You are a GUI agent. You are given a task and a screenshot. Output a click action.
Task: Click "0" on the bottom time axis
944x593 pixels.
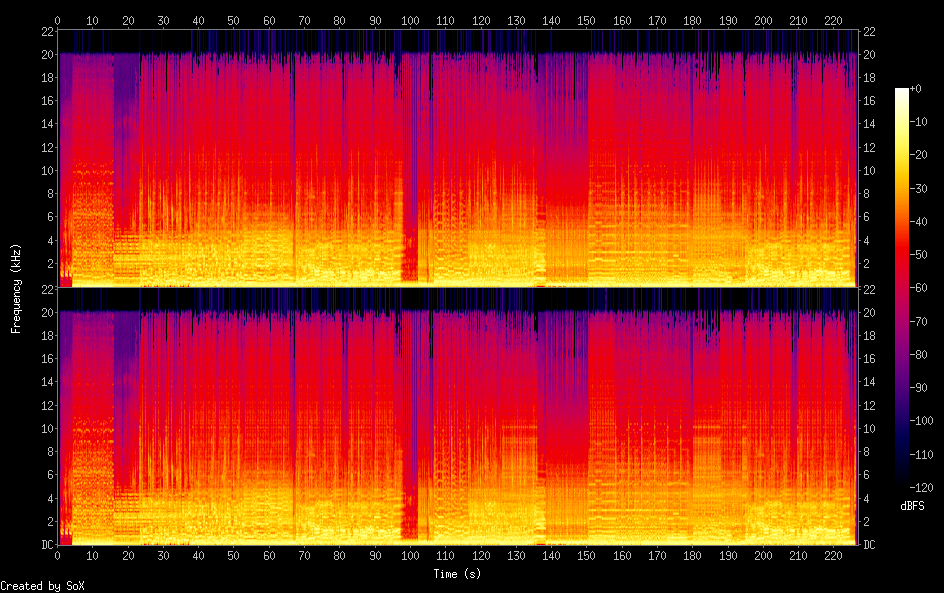(57, 556)
